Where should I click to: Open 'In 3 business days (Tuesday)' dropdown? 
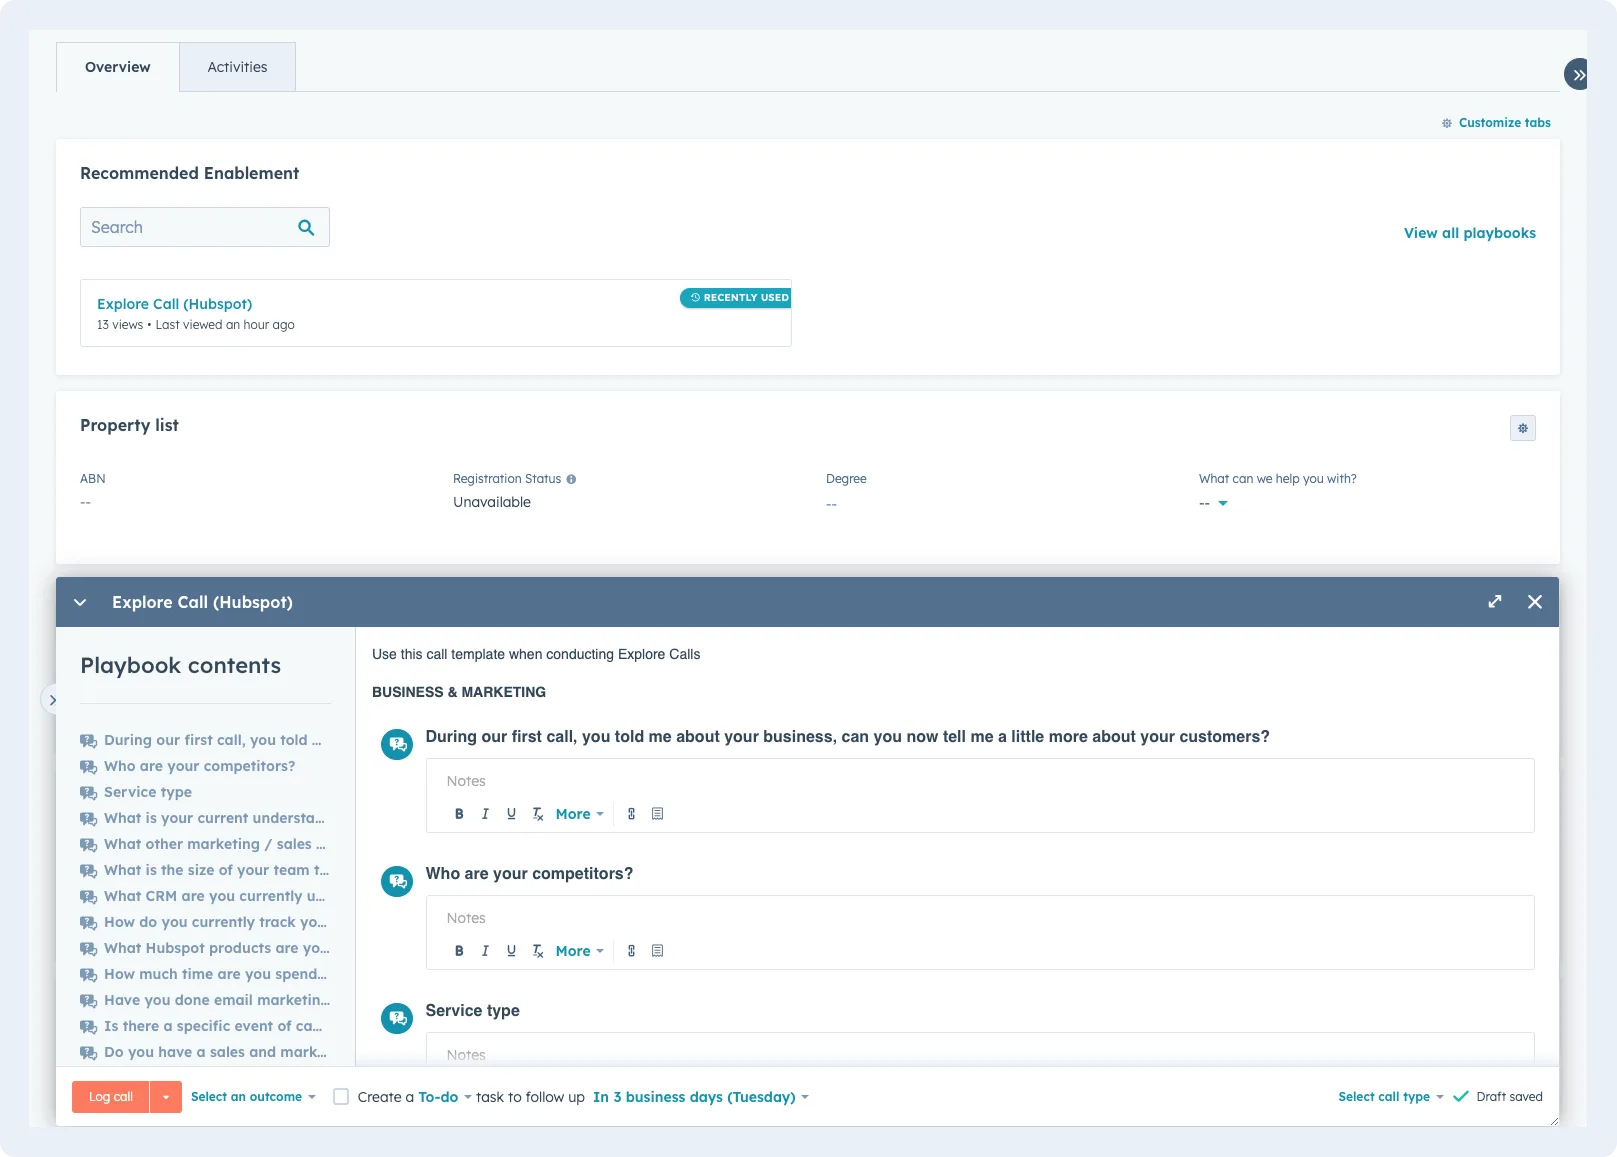point(701,1097)
